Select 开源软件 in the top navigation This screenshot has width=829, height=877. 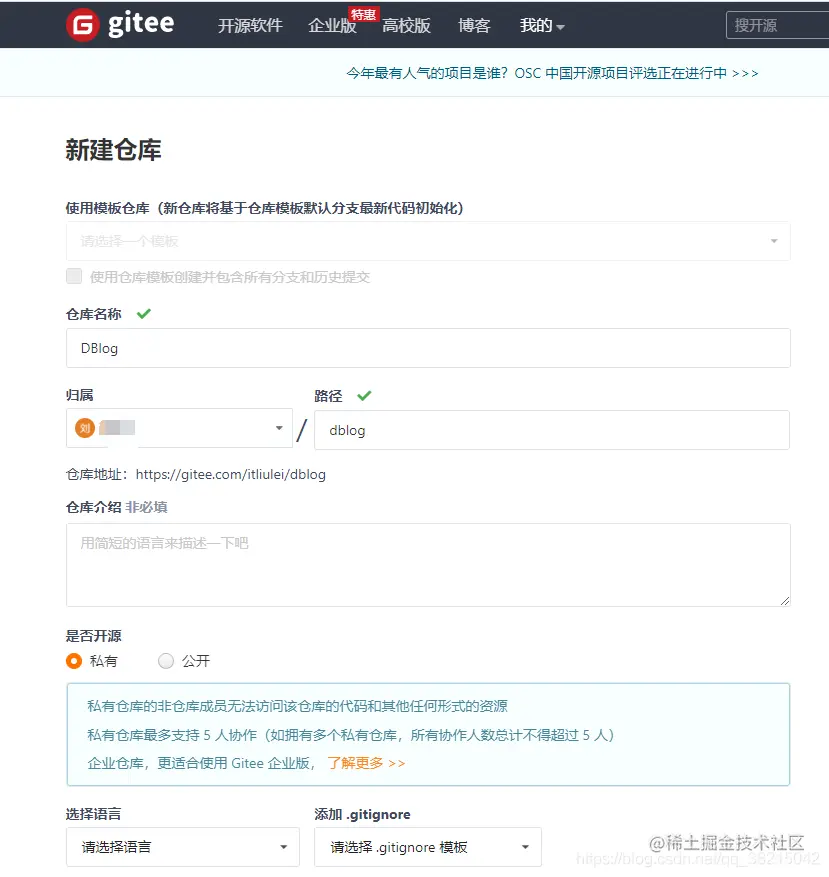pos(253,26)
